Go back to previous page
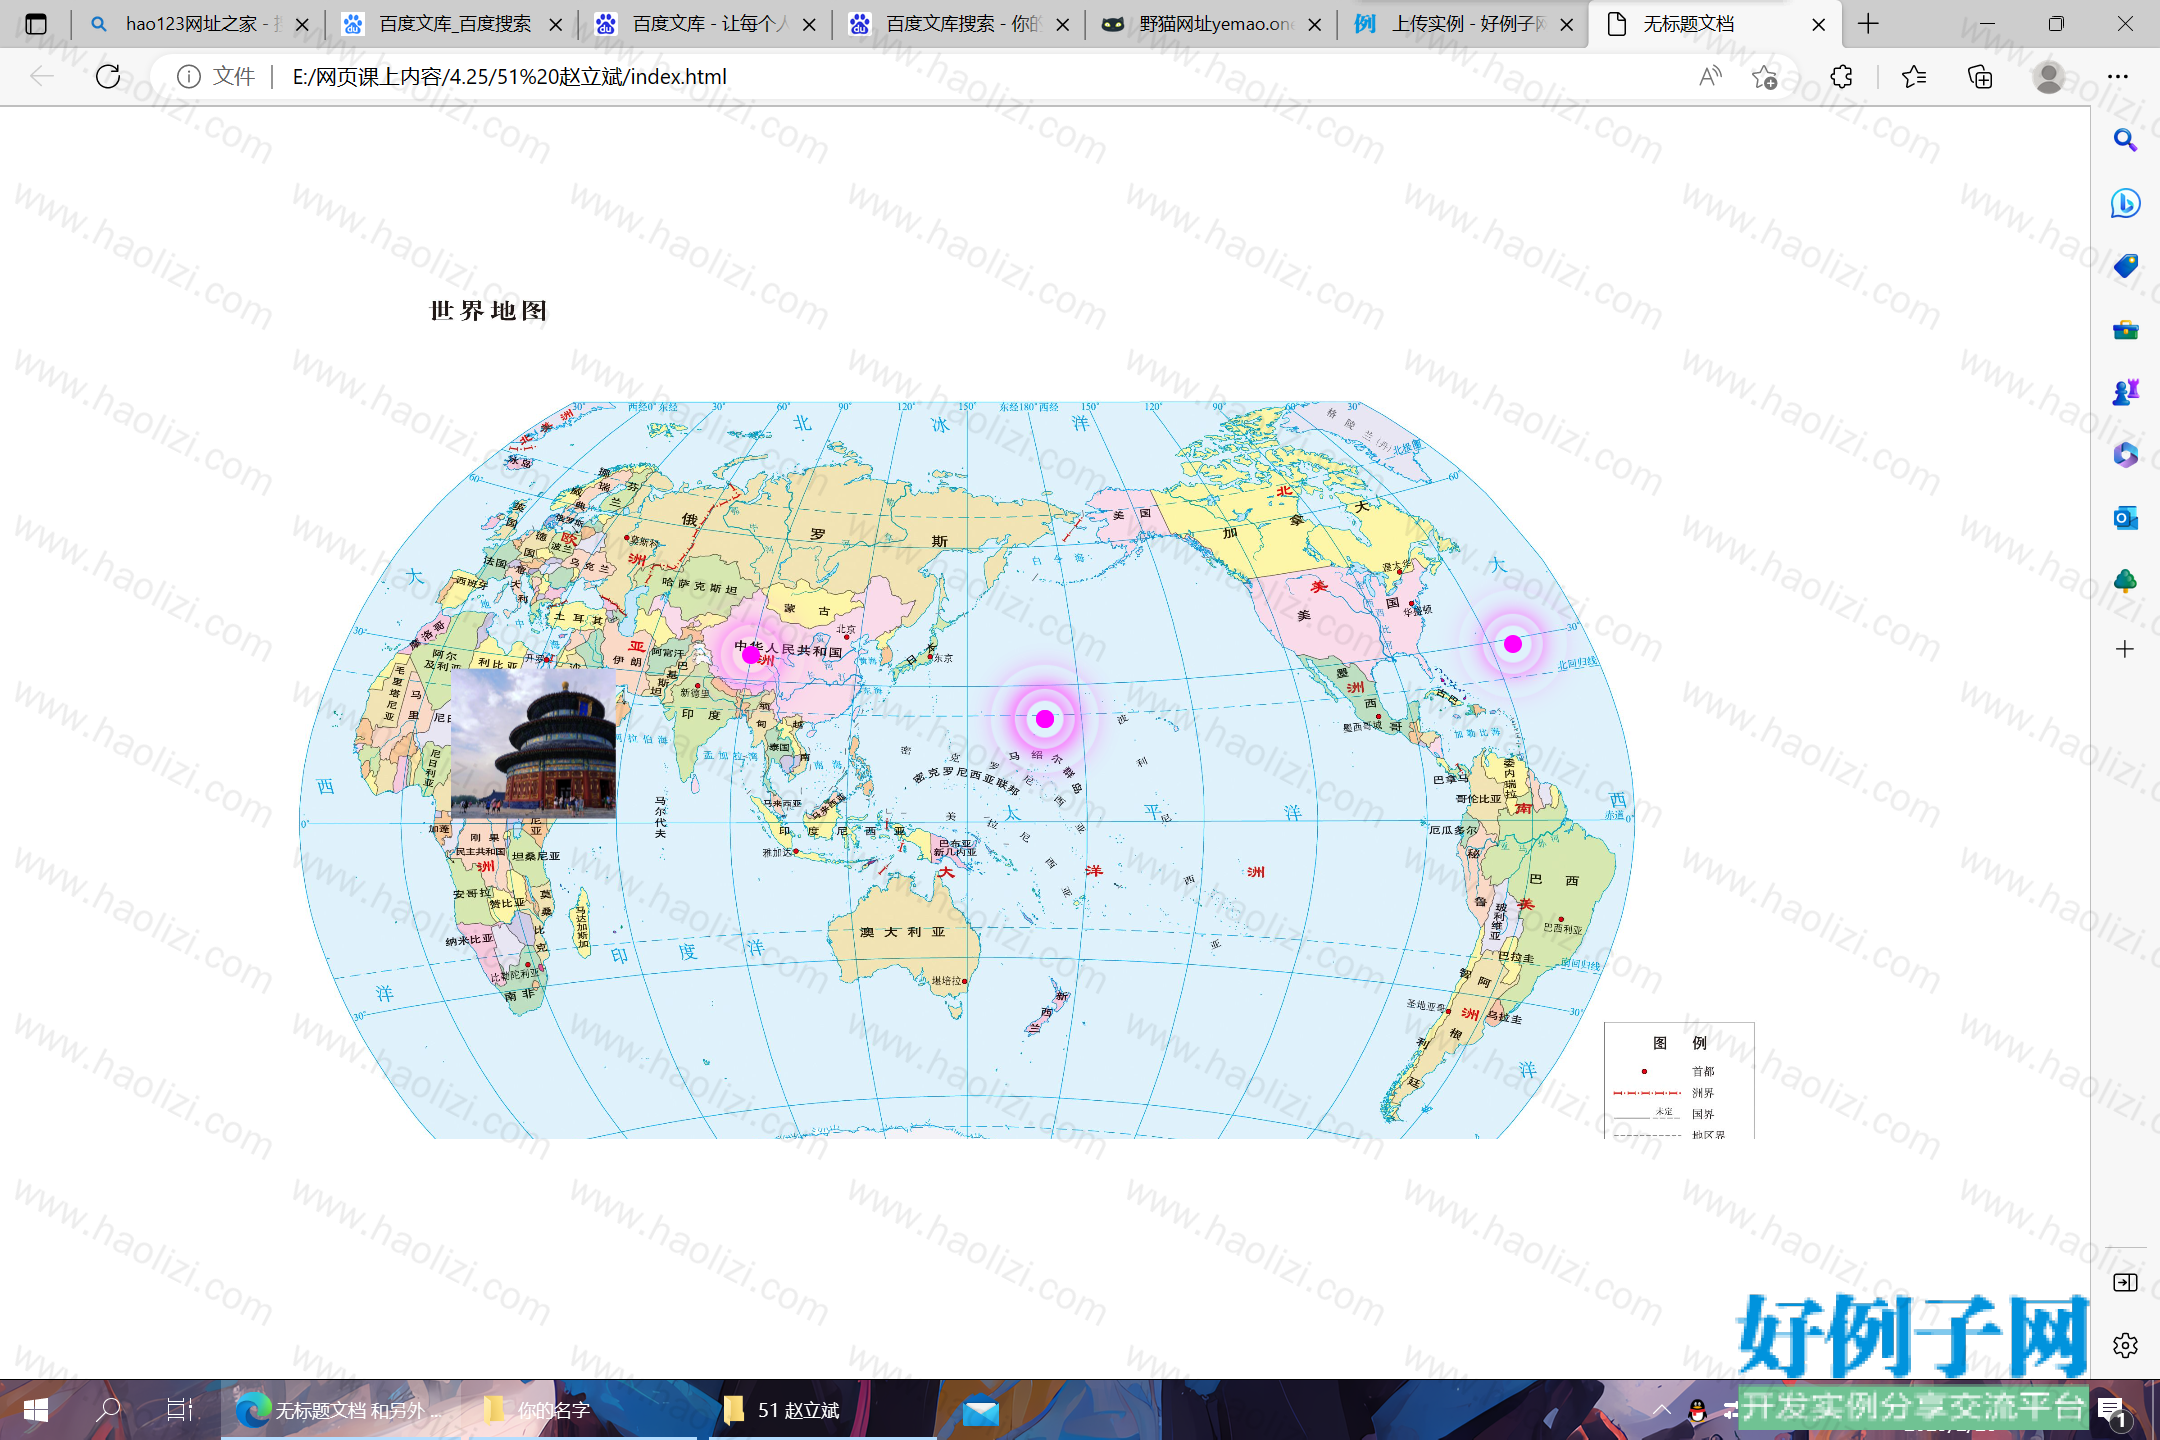Image resolution: width=2160 pixels, height=1440 pixels. click(41, 76)
